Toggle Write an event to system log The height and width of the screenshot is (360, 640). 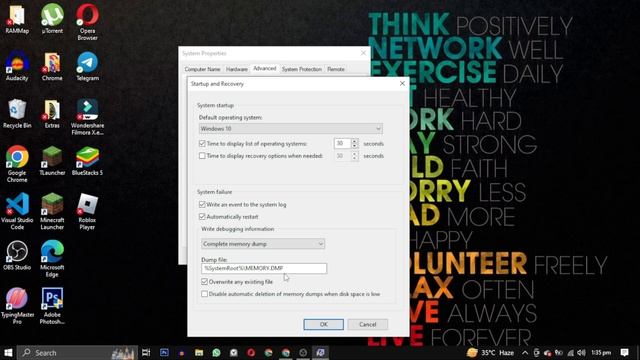[202, 204]
